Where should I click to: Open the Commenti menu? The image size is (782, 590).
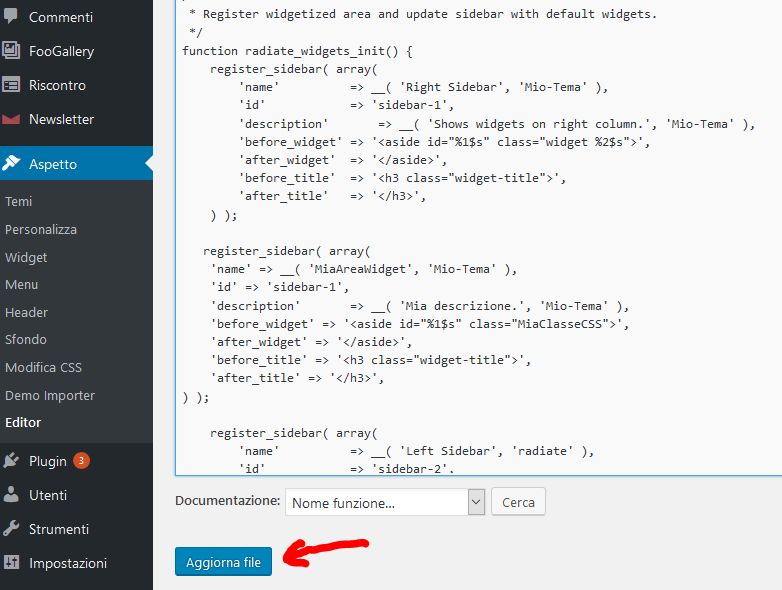(61, 17)
